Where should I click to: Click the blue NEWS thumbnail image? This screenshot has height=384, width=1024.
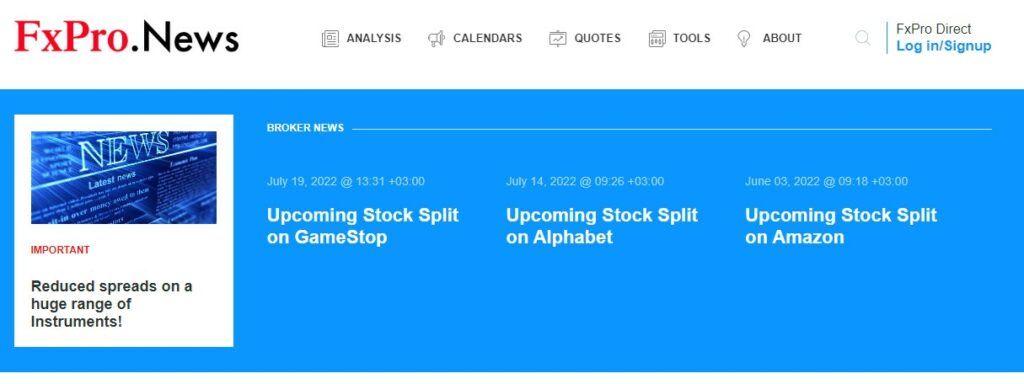(124, 178)
